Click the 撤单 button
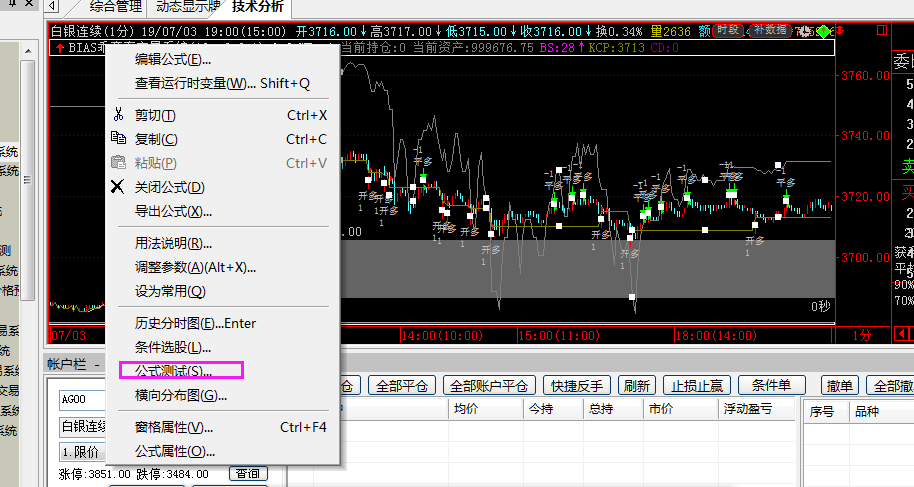The width and height of the screenshot is (914, 487). pyautogui.click(x=839, y=386)
